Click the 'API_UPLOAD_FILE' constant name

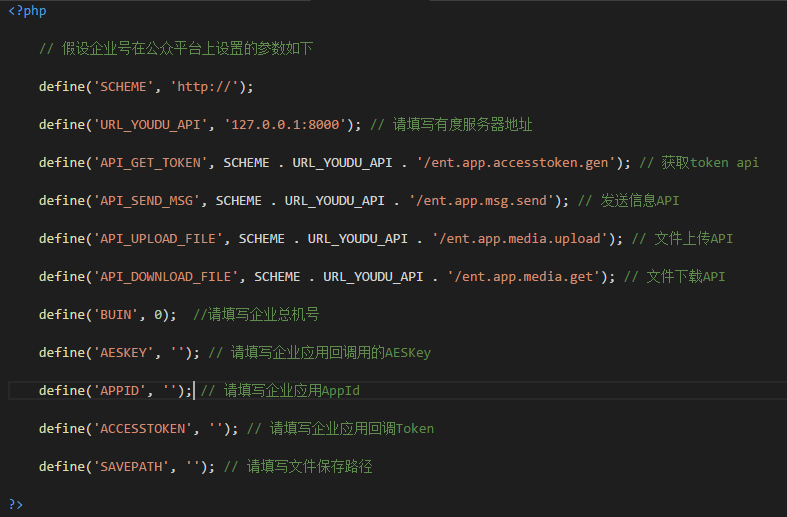[158, 239]
